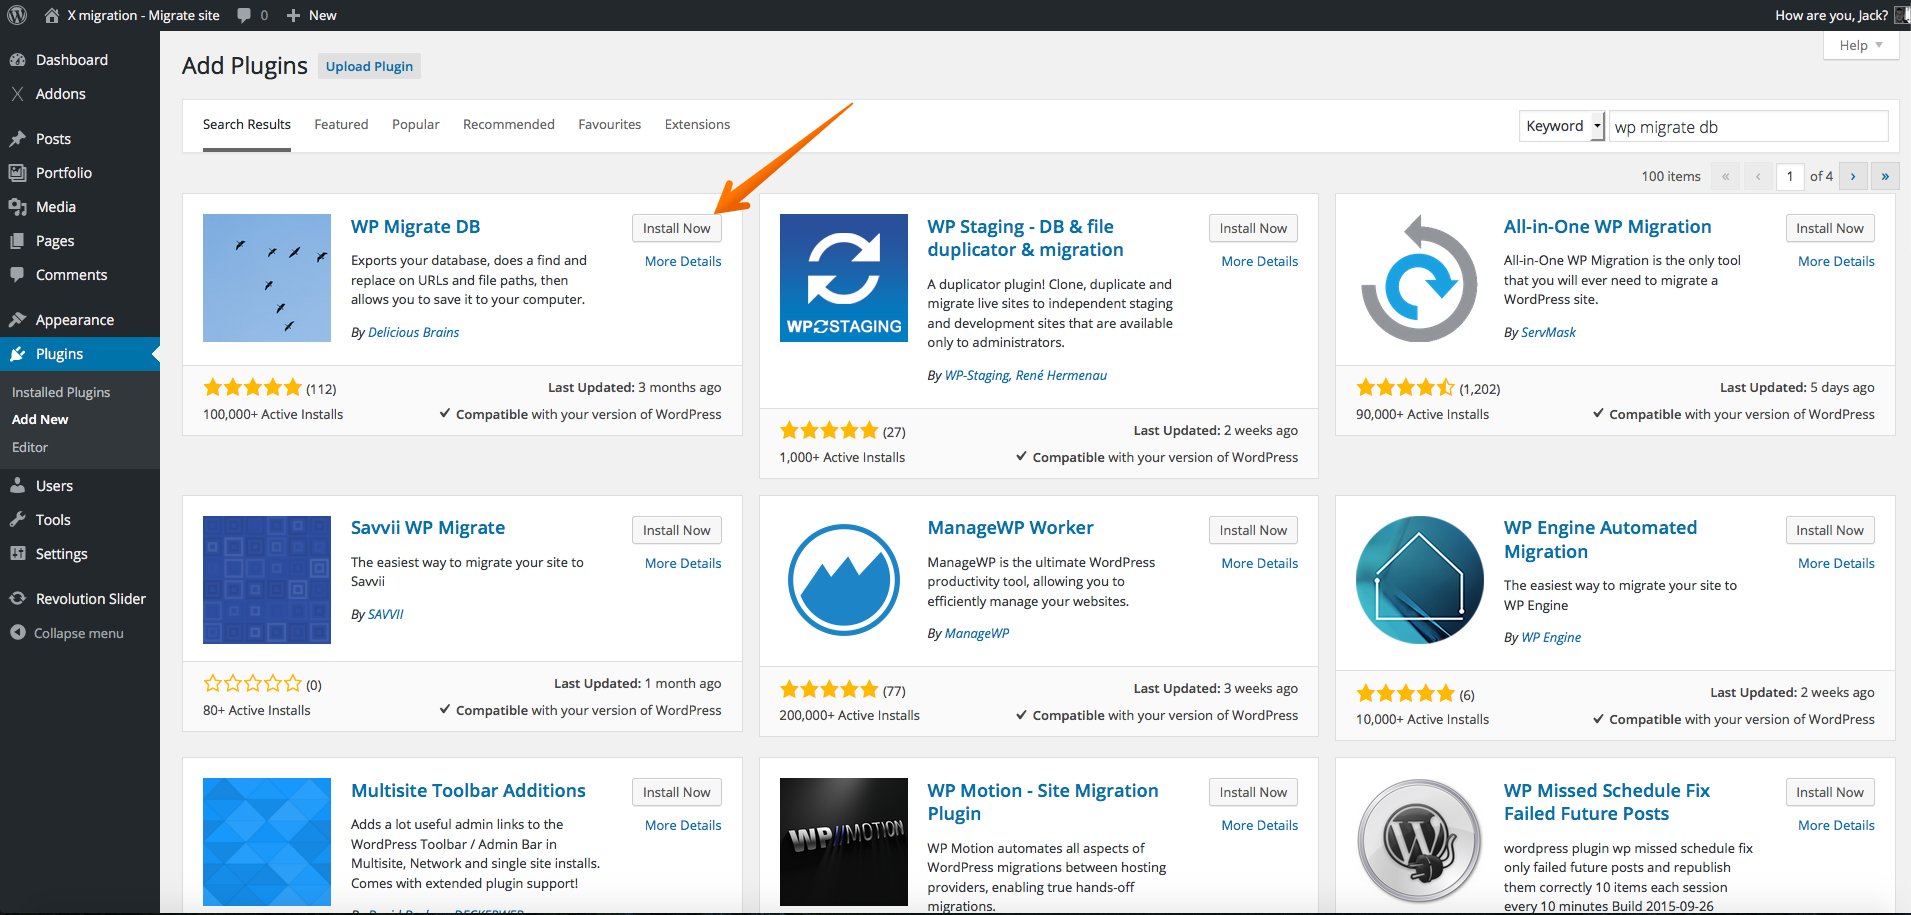
Task: Install the Multisite Toolbar Additions plugin
Action: [x=677, y=792]
